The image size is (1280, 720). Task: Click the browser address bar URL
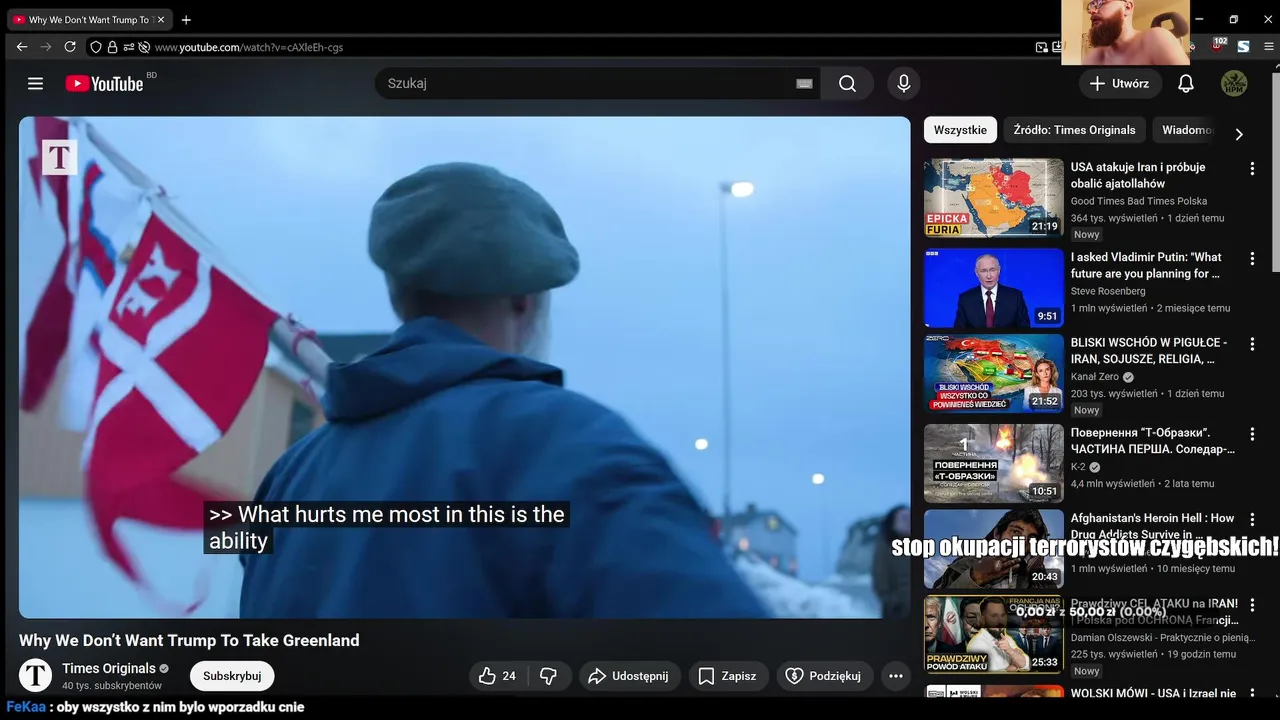[249, 47]
